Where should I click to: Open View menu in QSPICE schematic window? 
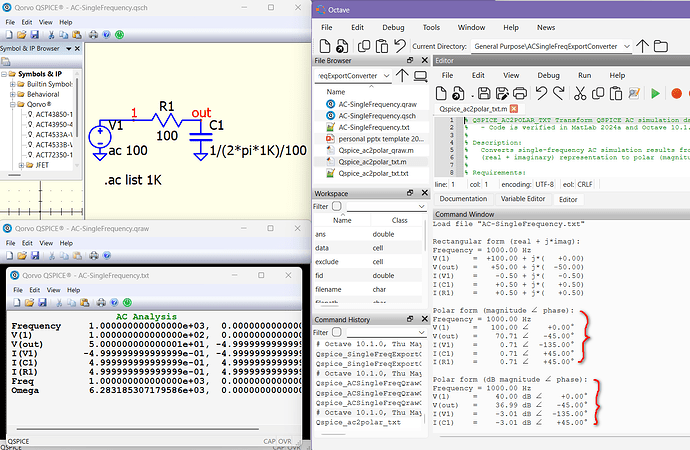click(46, 22)
